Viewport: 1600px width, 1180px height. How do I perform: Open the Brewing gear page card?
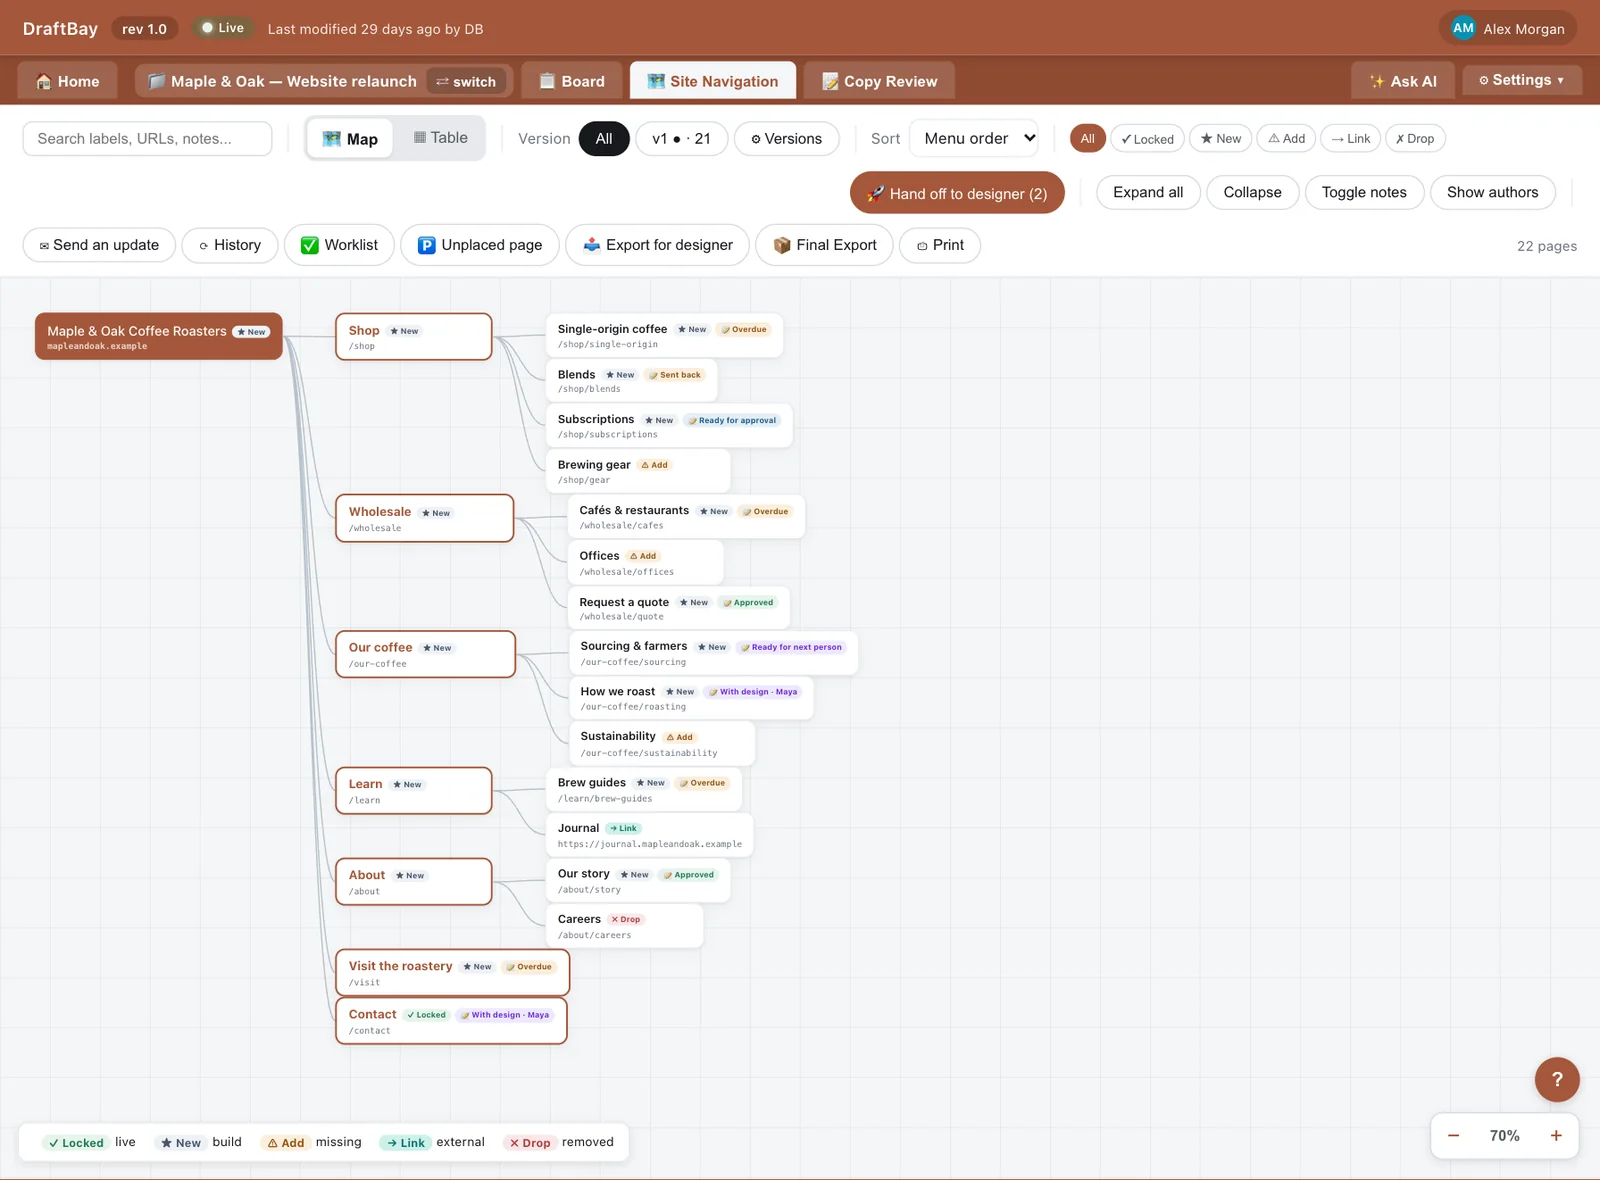coord(639,471)
